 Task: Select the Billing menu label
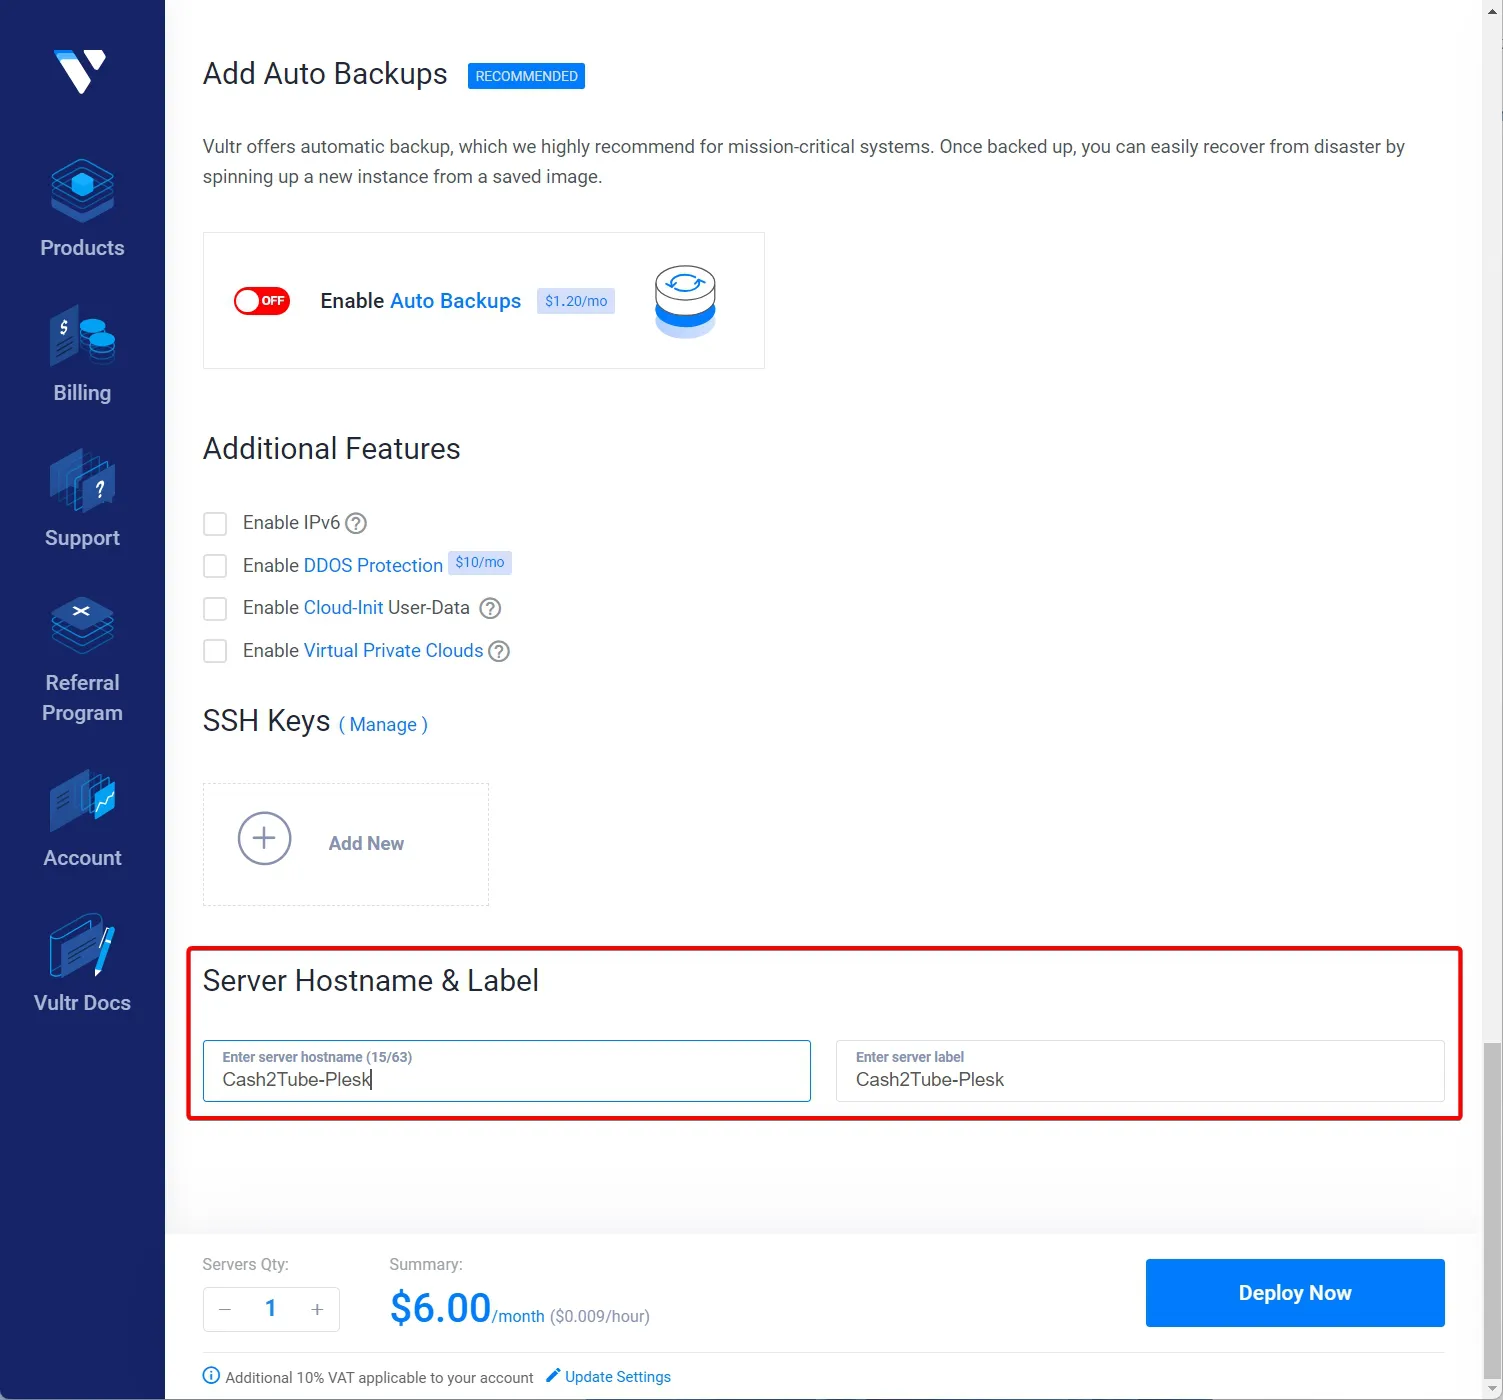point(82,393)
